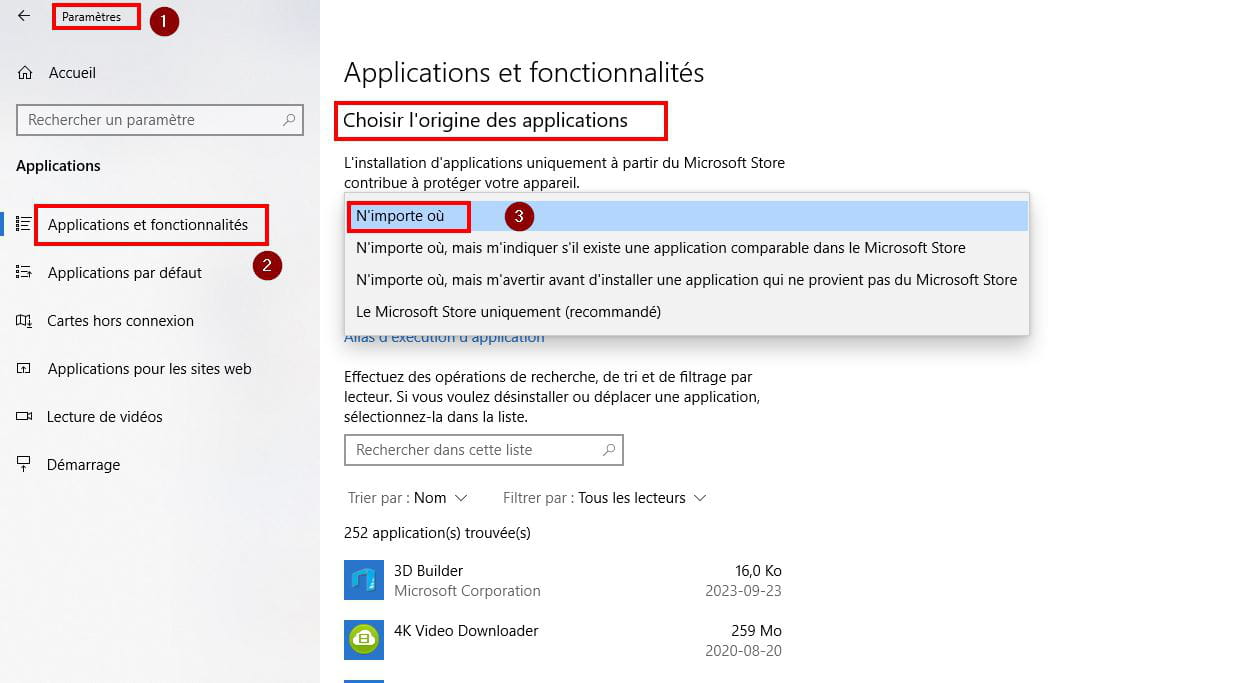
Task: Open the Applications pour les sites web icon
Action: click(x=24, y=369)
